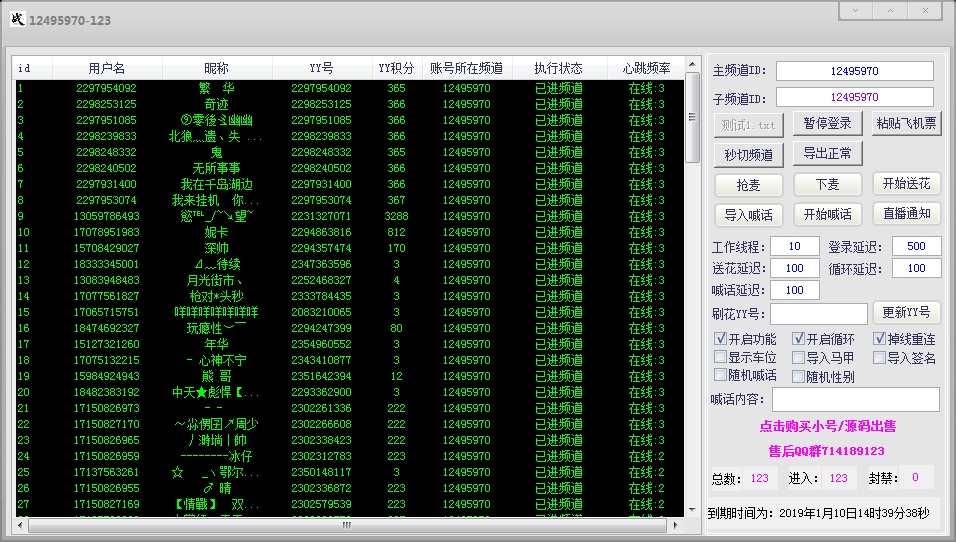
Task: Click the 开始送花 button
Action: pos(906,184)
